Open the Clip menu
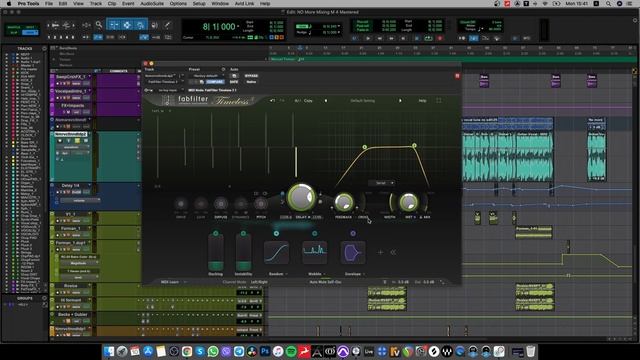 click(112, 4)
